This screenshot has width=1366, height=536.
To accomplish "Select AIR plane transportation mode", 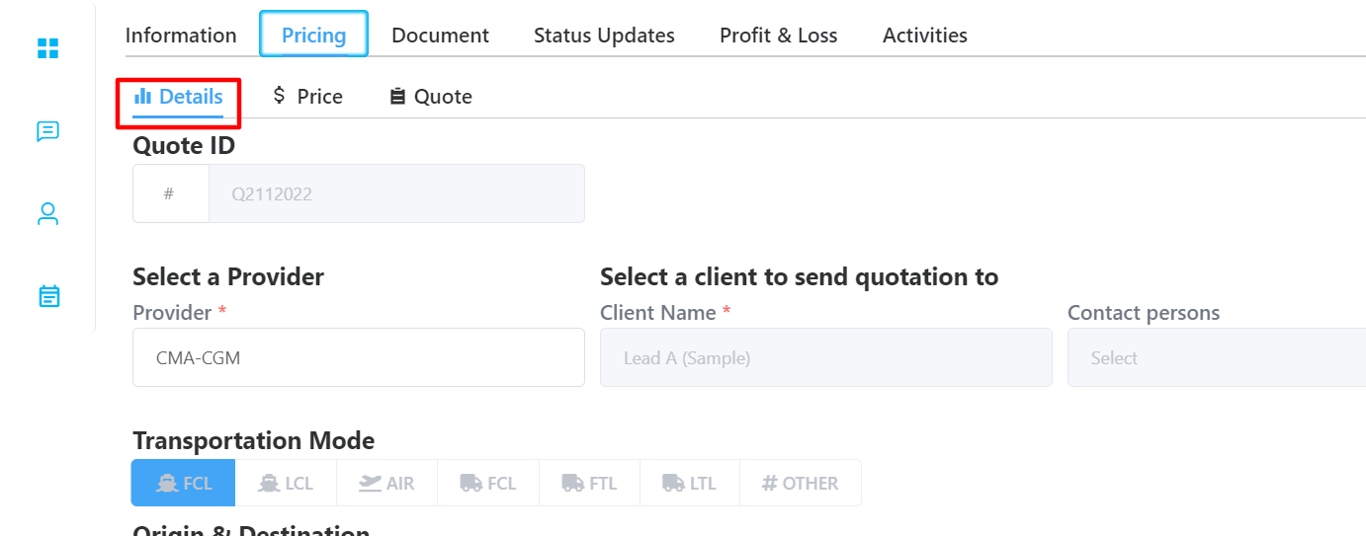I will point(387,483).
